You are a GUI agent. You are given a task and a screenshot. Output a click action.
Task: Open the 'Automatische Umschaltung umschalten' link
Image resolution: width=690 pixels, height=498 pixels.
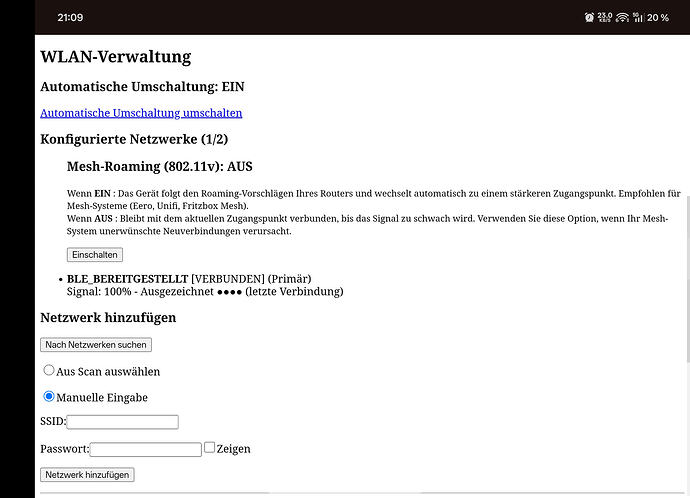(x=141, y=113)
